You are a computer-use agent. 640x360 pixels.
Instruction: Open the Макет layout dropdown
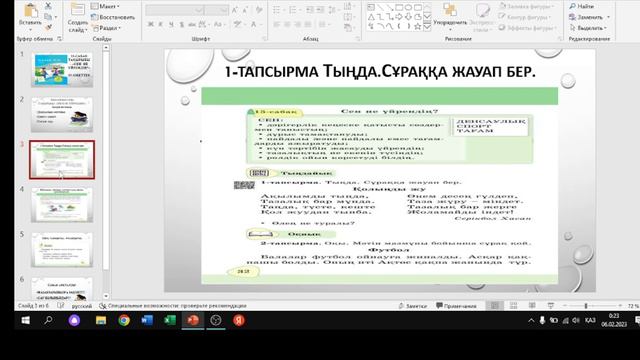105,6
